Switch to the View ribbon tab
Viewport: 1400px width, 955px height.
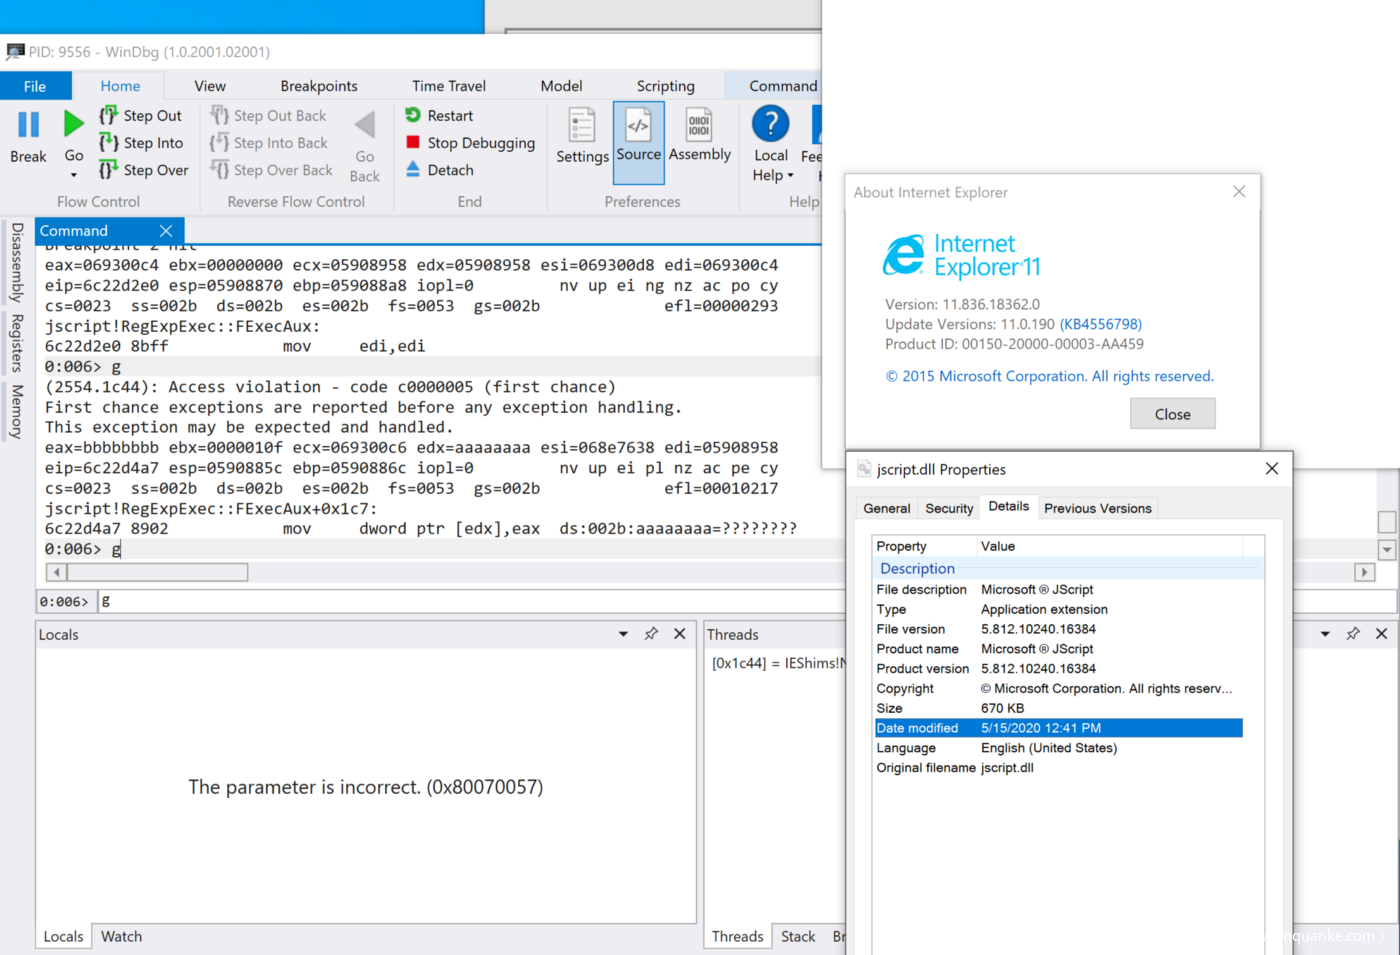[x=210, y=86]
